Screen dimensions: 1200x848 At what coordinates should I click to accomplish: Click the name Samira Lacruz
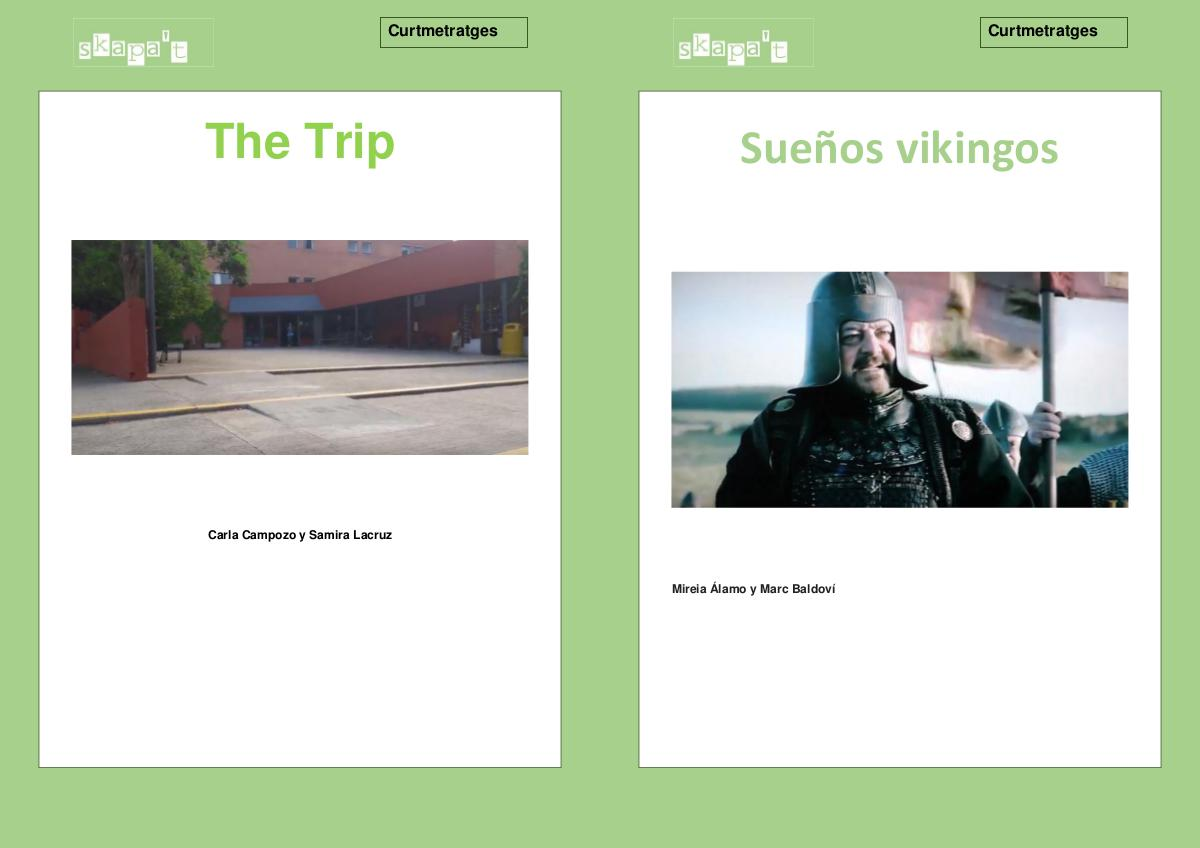pos(350,535)
